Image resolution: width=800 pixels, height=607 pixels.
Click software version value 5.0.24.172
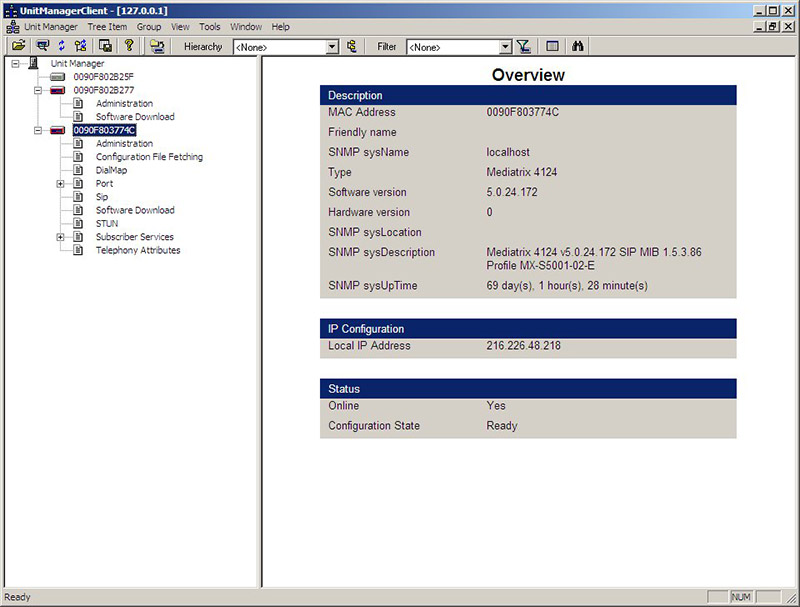tap(512, 192)
